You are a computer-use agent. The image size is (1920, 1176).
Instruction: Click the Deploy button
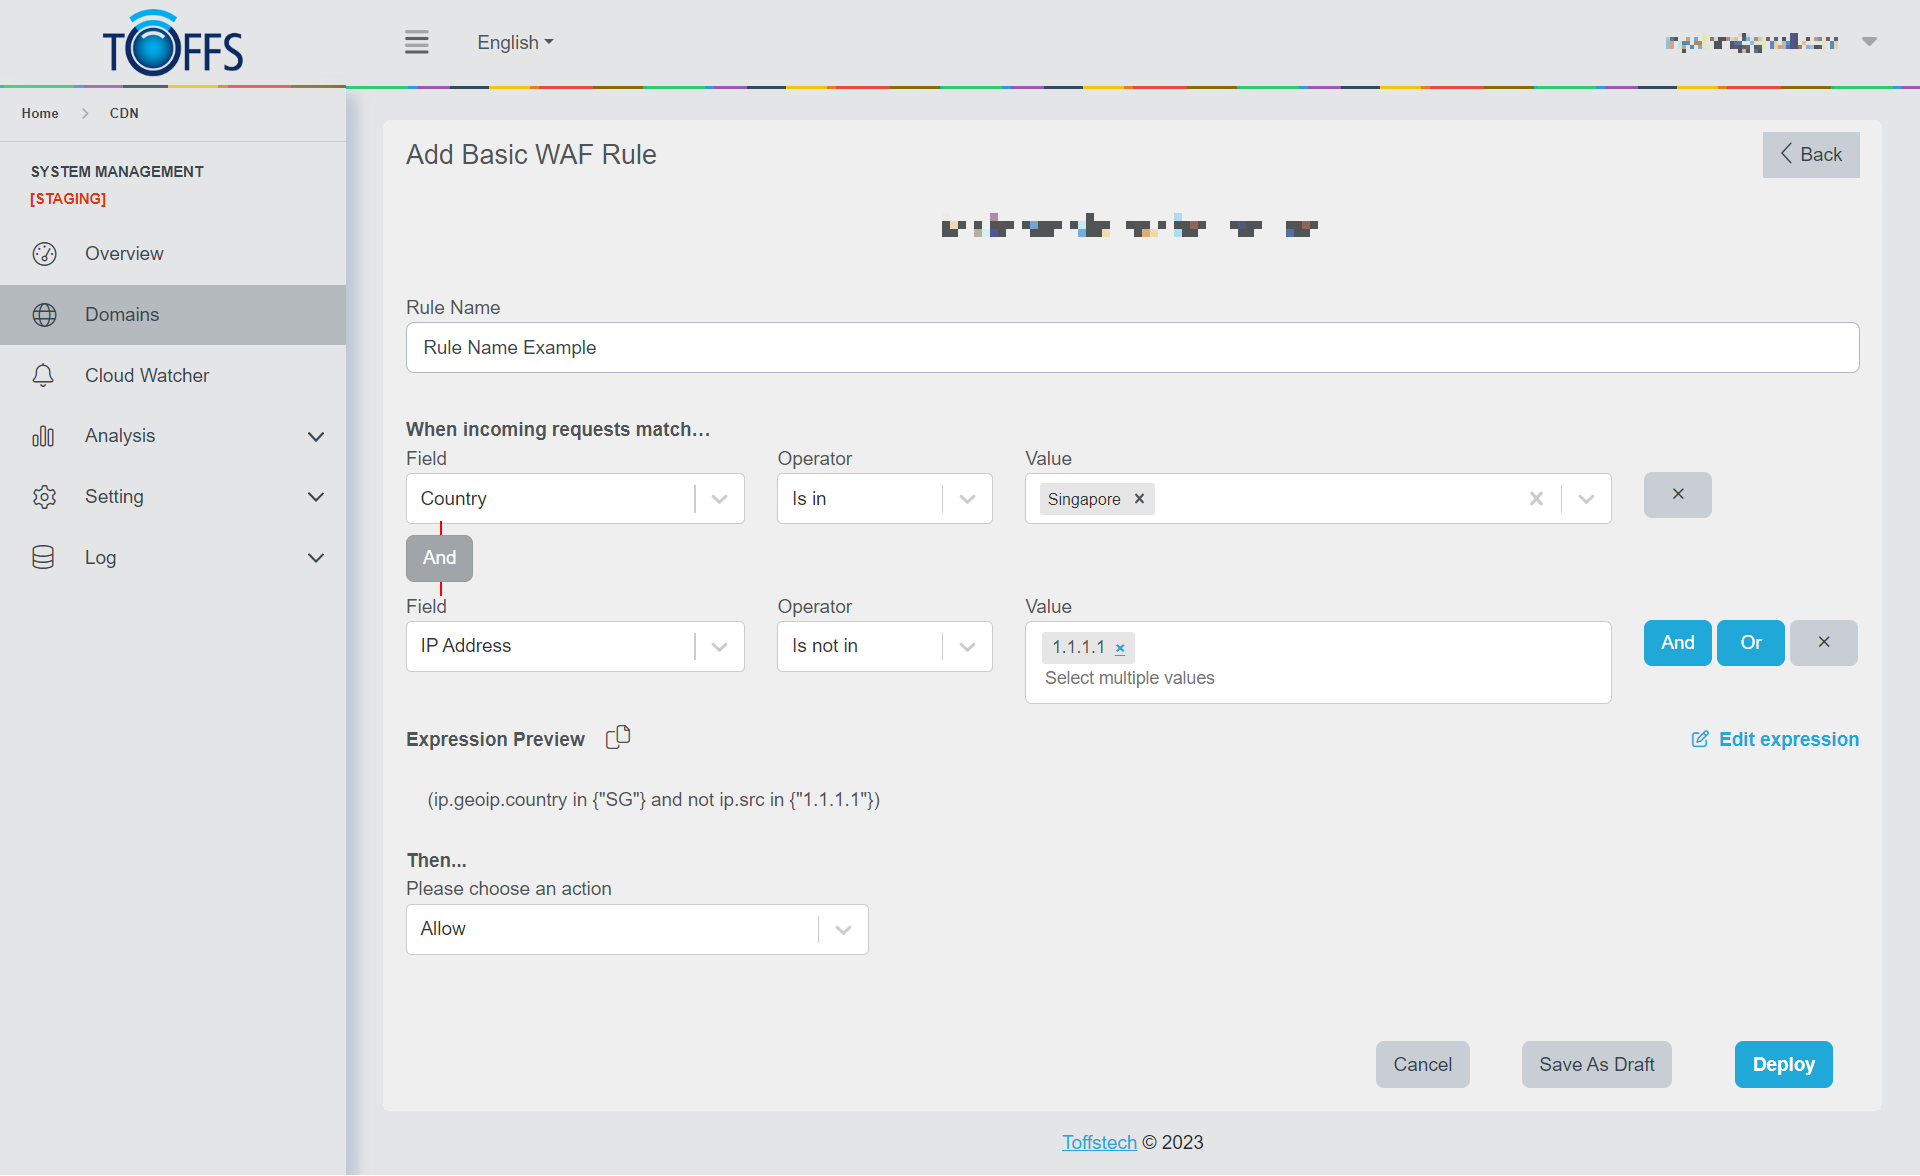pos(1783,1065)
